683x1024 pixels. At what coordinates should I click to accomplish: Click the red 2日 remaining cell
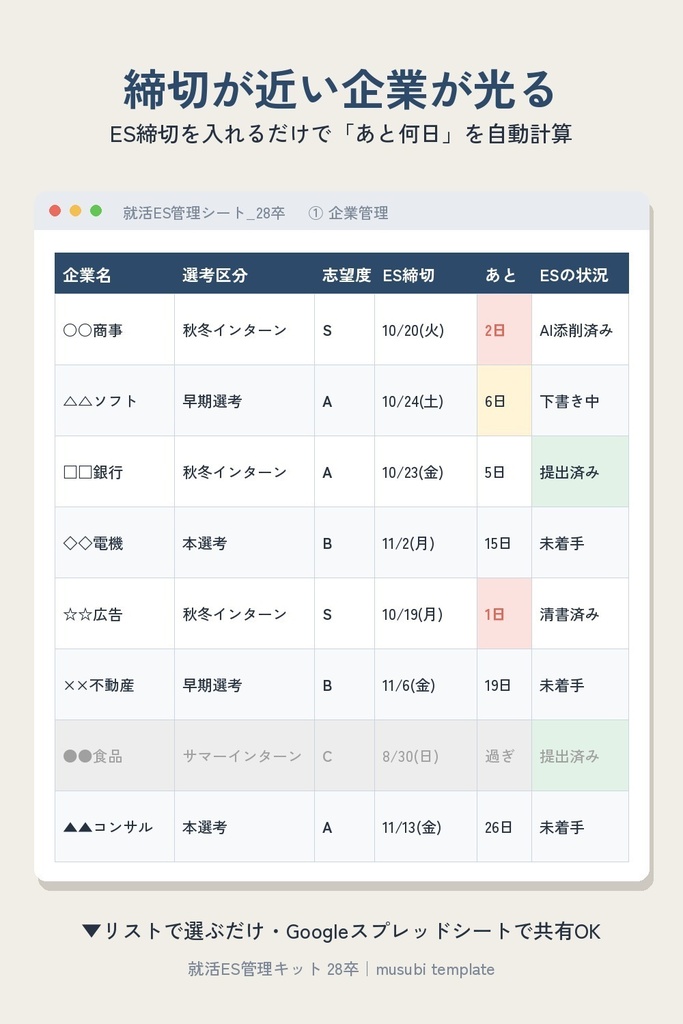[504, 330]
